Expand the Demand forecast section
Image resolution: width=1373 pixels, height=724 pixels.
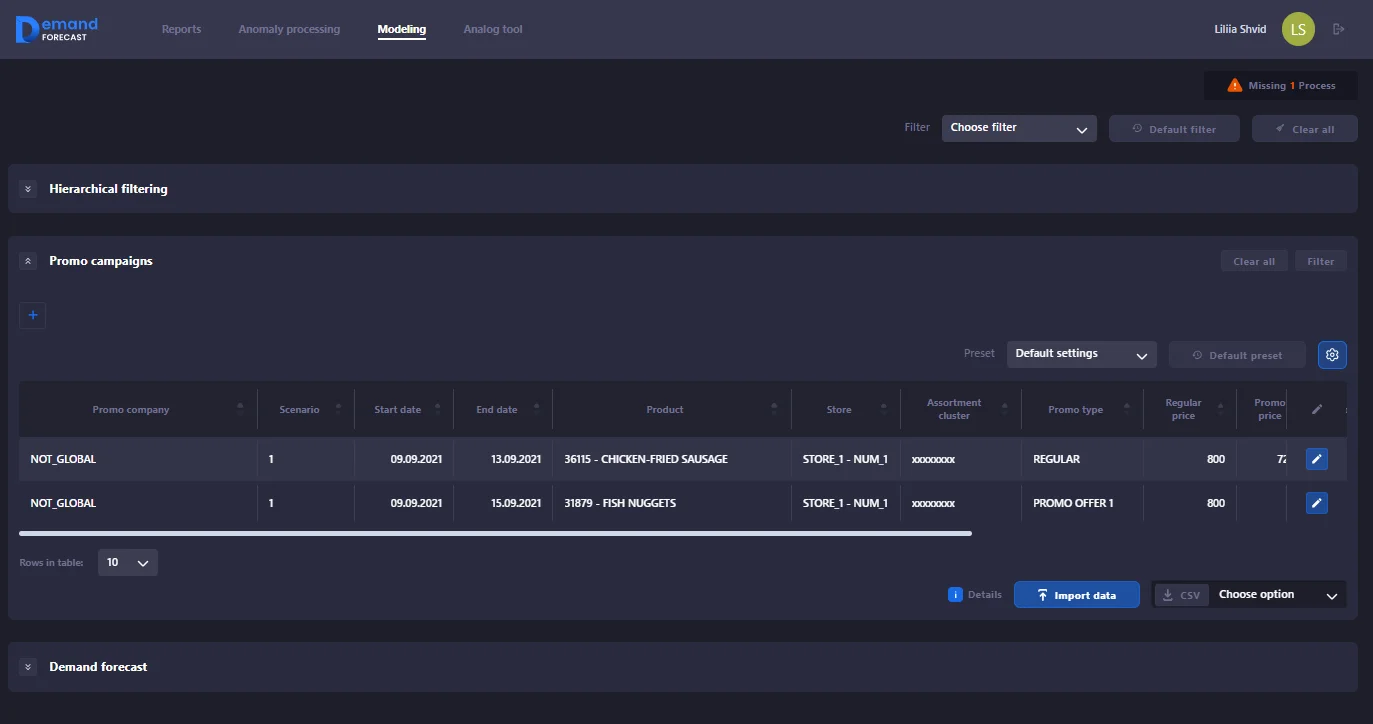click(28, 667)
